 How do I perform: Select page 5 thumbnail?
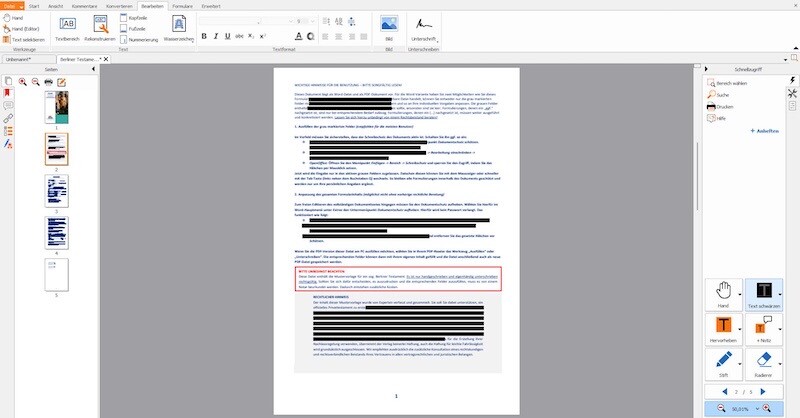tap(56, 275)
